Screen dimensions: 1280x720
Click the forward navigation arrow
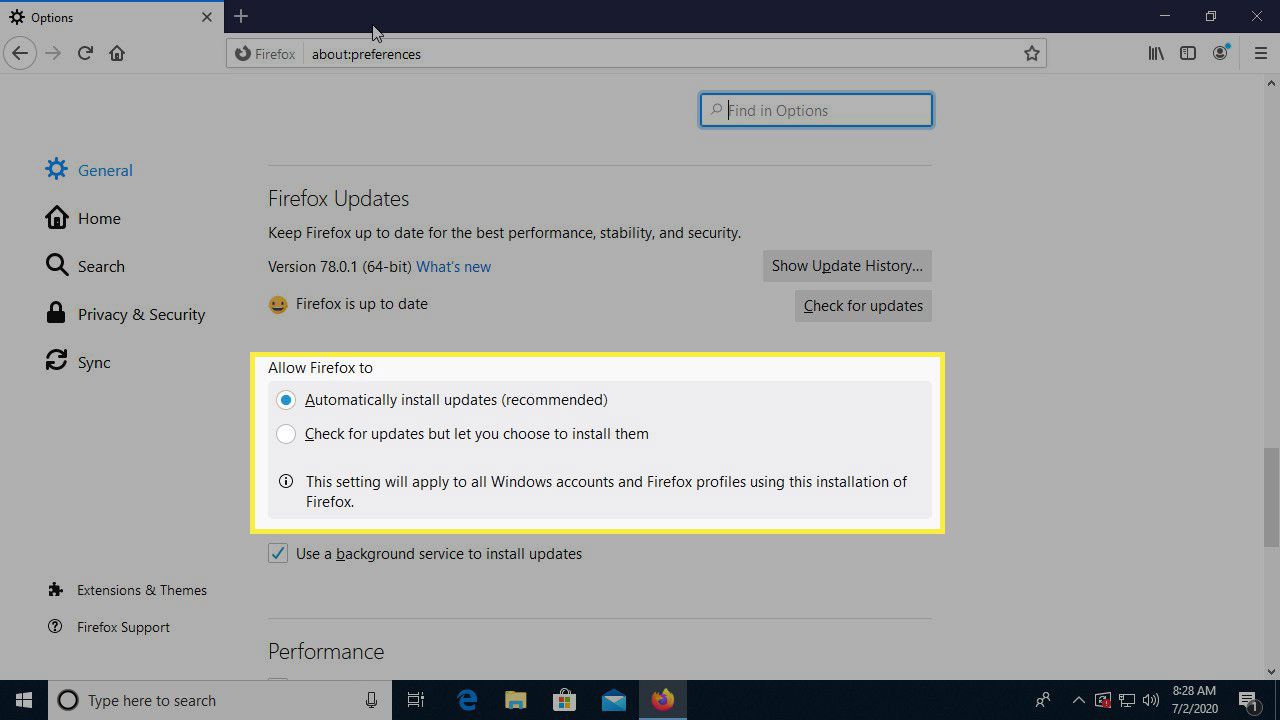tap(53, 53)
